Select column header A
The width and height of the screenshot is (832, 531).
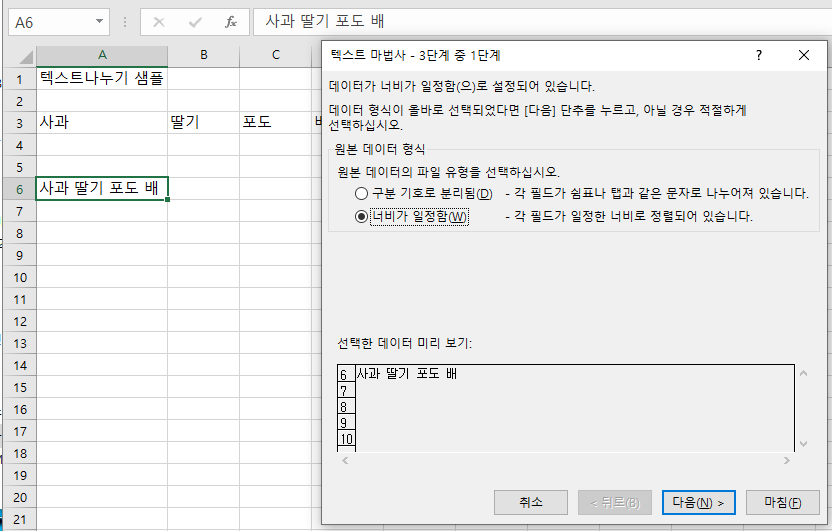click(x=102, y=55)
